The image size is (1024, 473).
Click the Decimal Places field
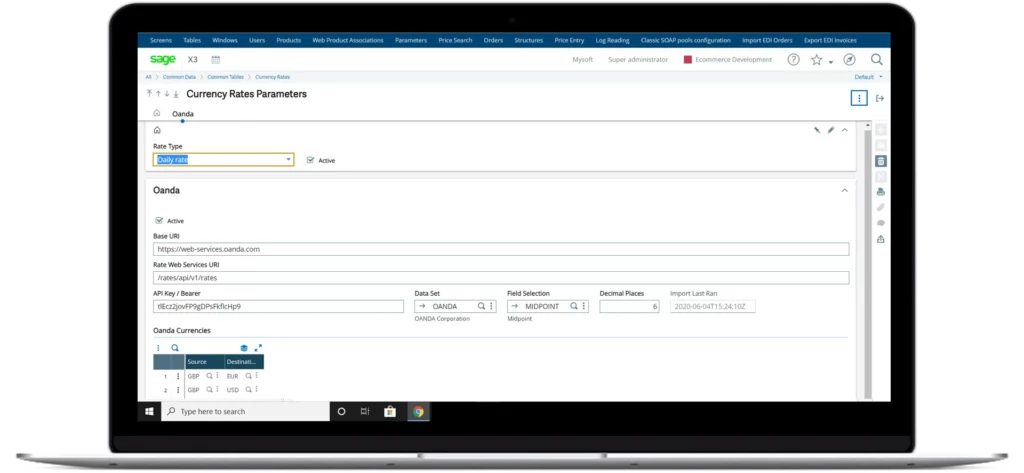click(x=630, y=306)
